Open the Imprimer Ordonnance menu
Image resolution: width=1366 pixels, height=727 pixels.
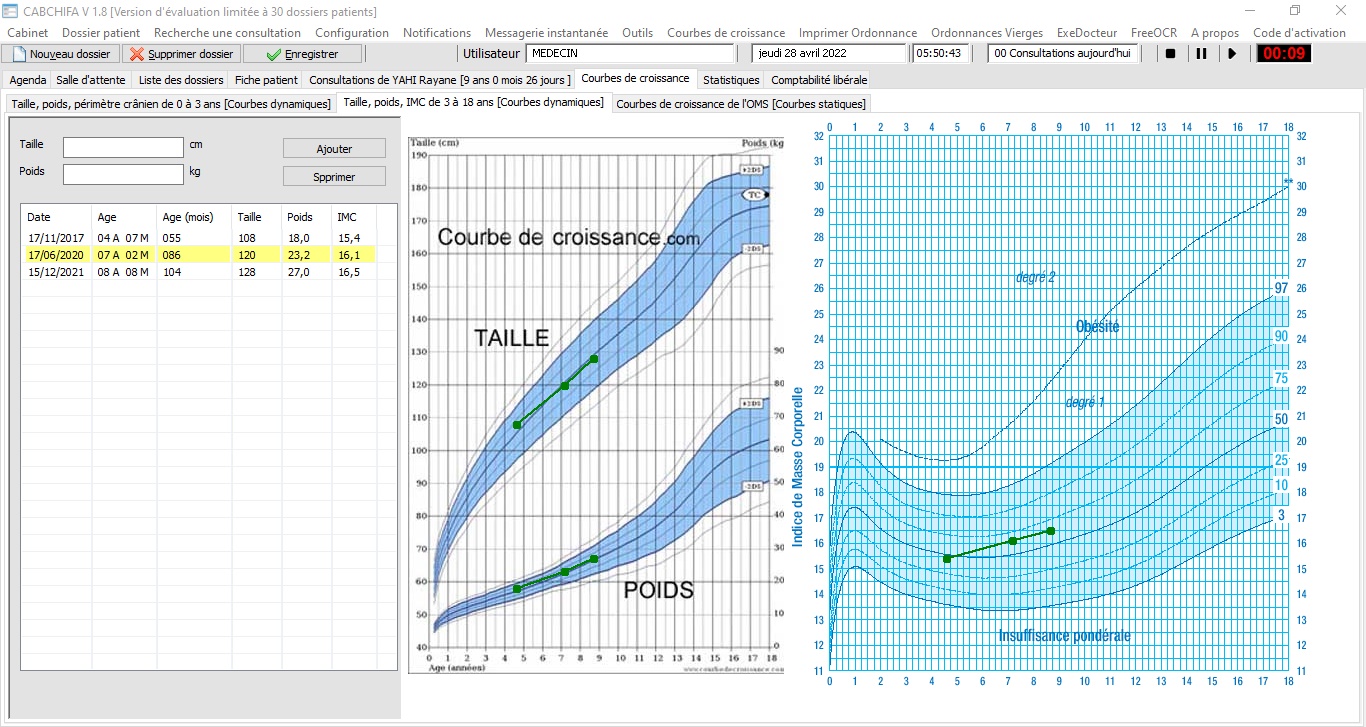[x=857, y=33]
